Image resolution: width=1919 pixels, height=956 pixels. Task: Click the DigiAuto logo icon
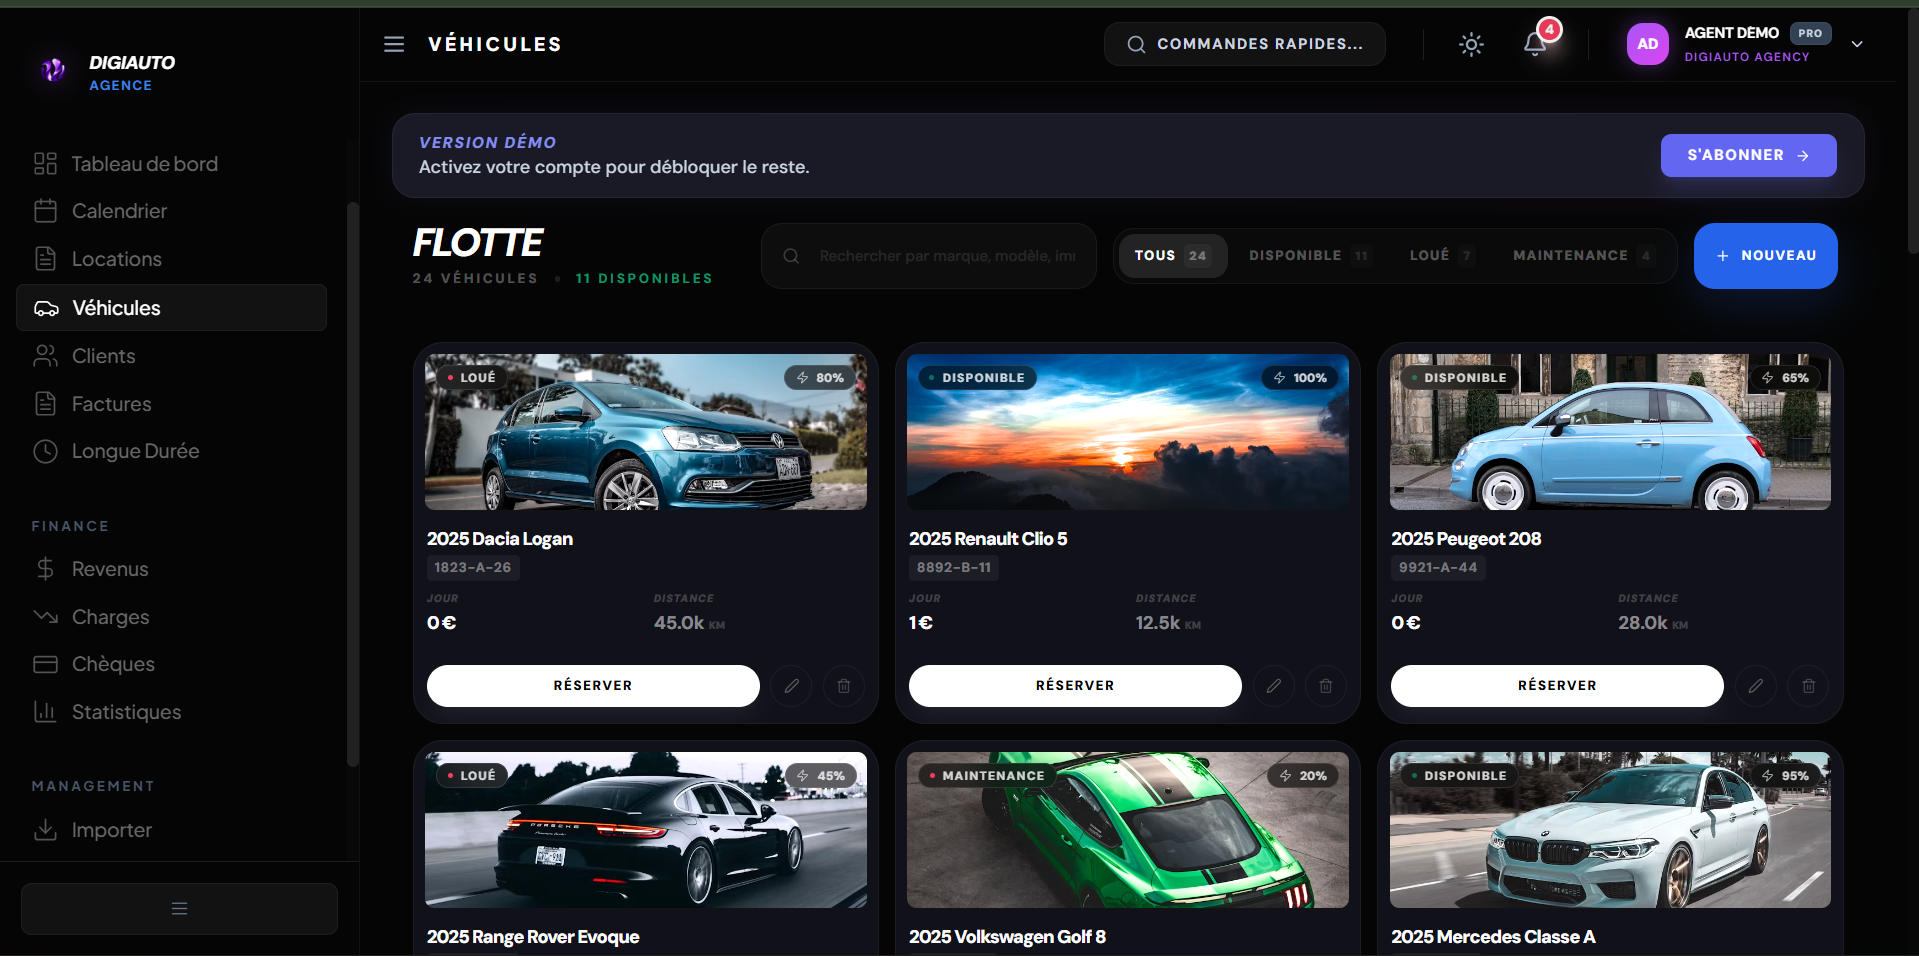pos(54,69)
